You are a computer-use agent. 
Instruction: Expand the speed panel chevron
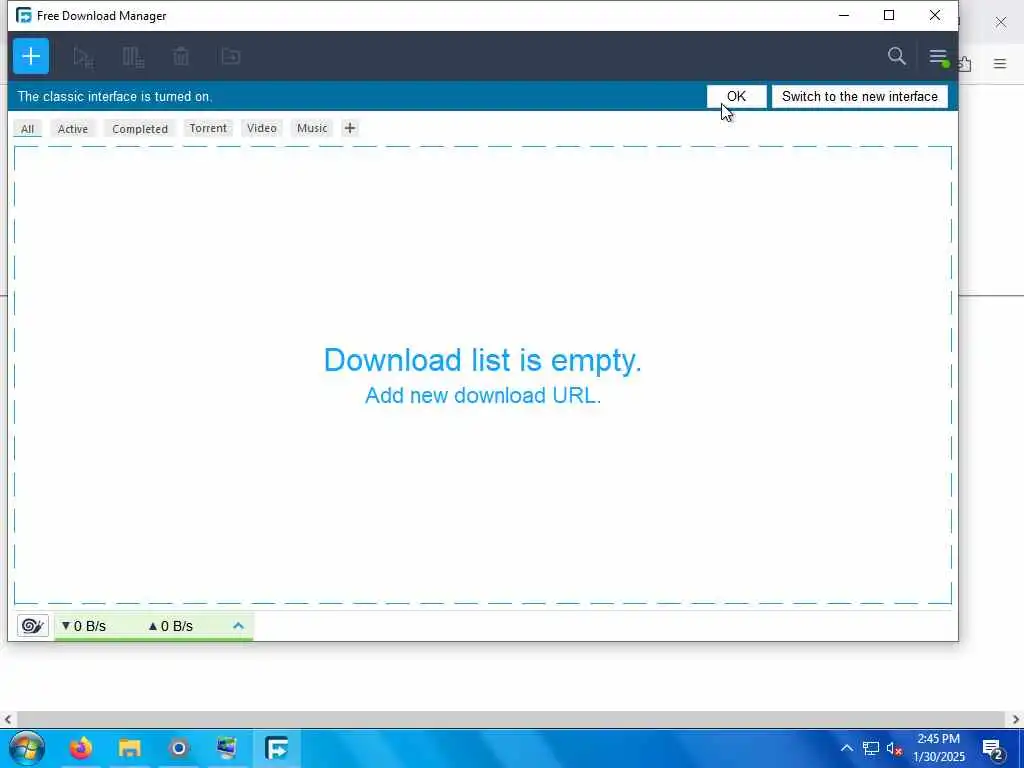click(x=238, y=626)
